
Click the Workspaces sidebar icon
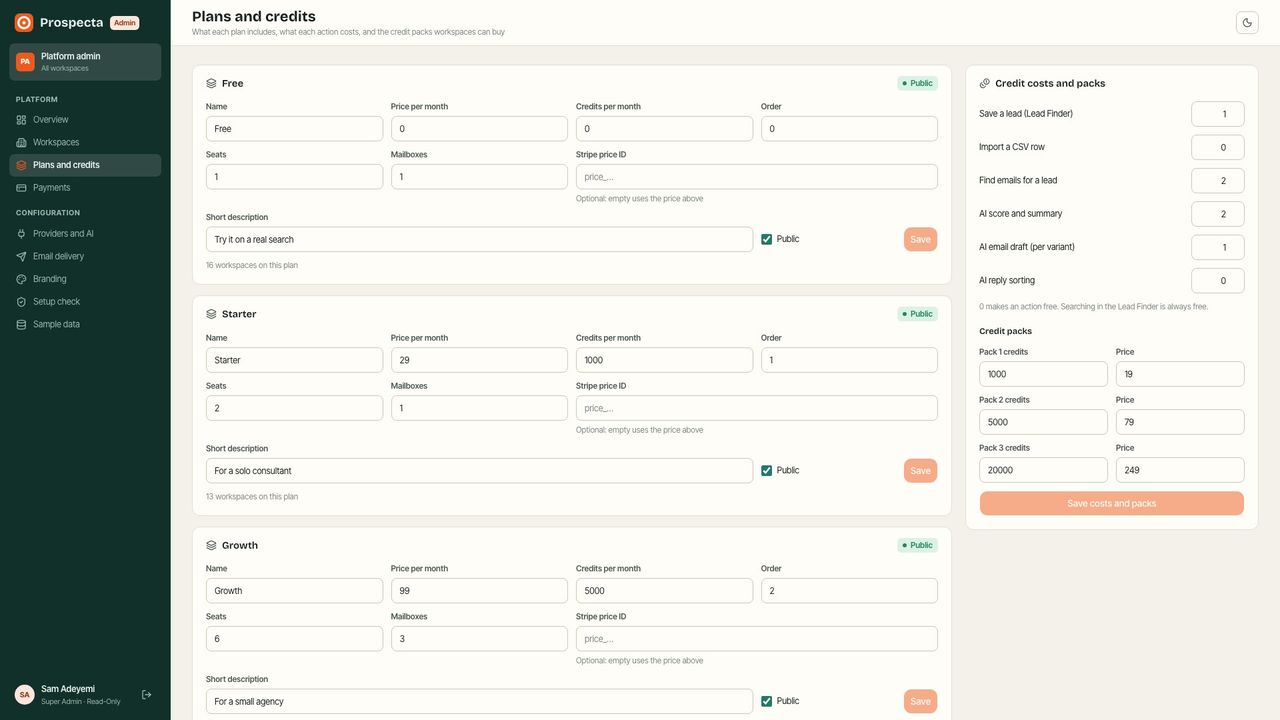point(21,143)
